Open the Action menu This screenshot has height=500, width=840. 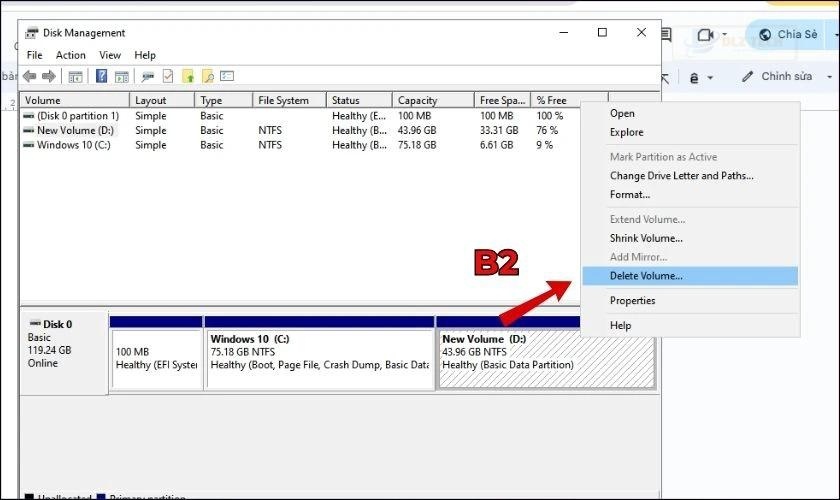click(x=71, y=55)
